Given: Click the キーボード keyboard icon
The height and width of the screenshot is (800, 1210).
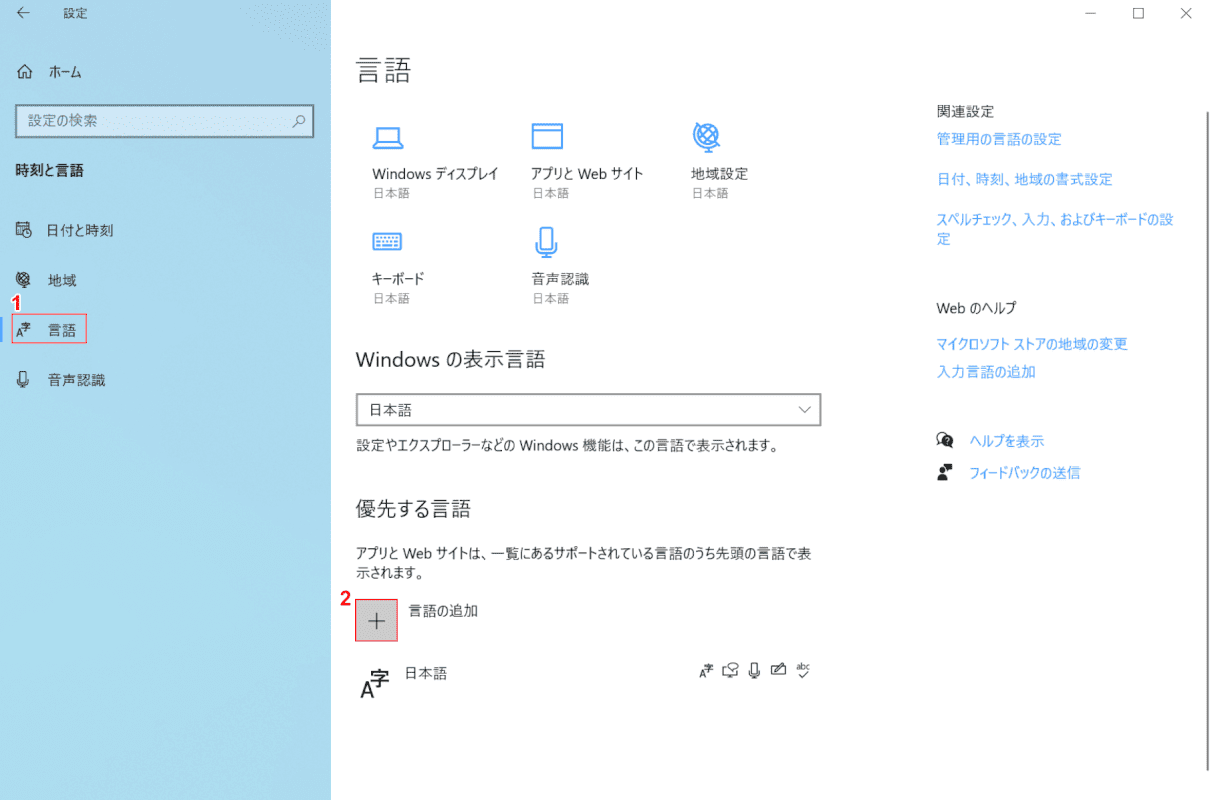Looking at the screenshot, I should pyautogui.click(x=387, y=241).
